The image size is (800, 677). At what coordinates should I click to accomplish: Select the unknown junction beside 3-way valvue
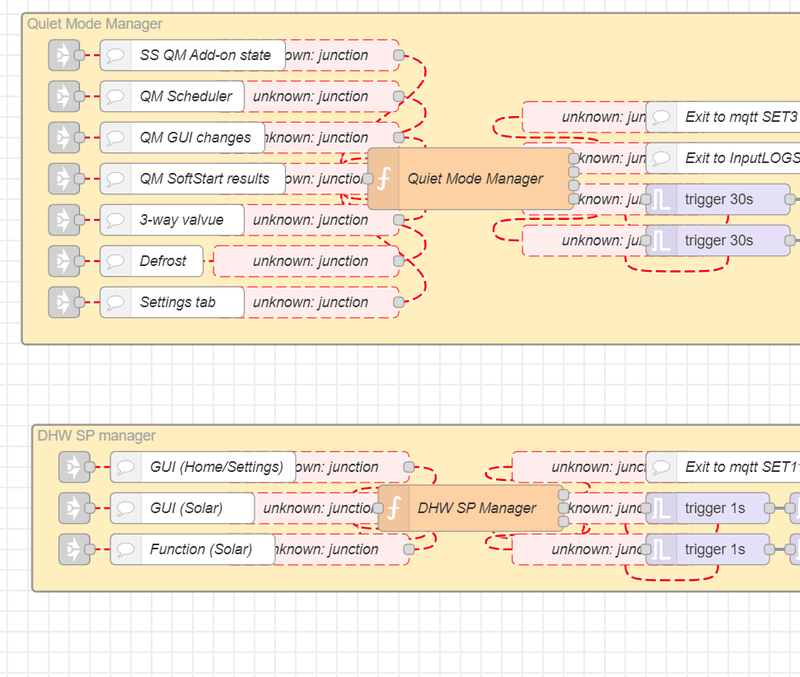pyautogui.click(x=321, y=220)
